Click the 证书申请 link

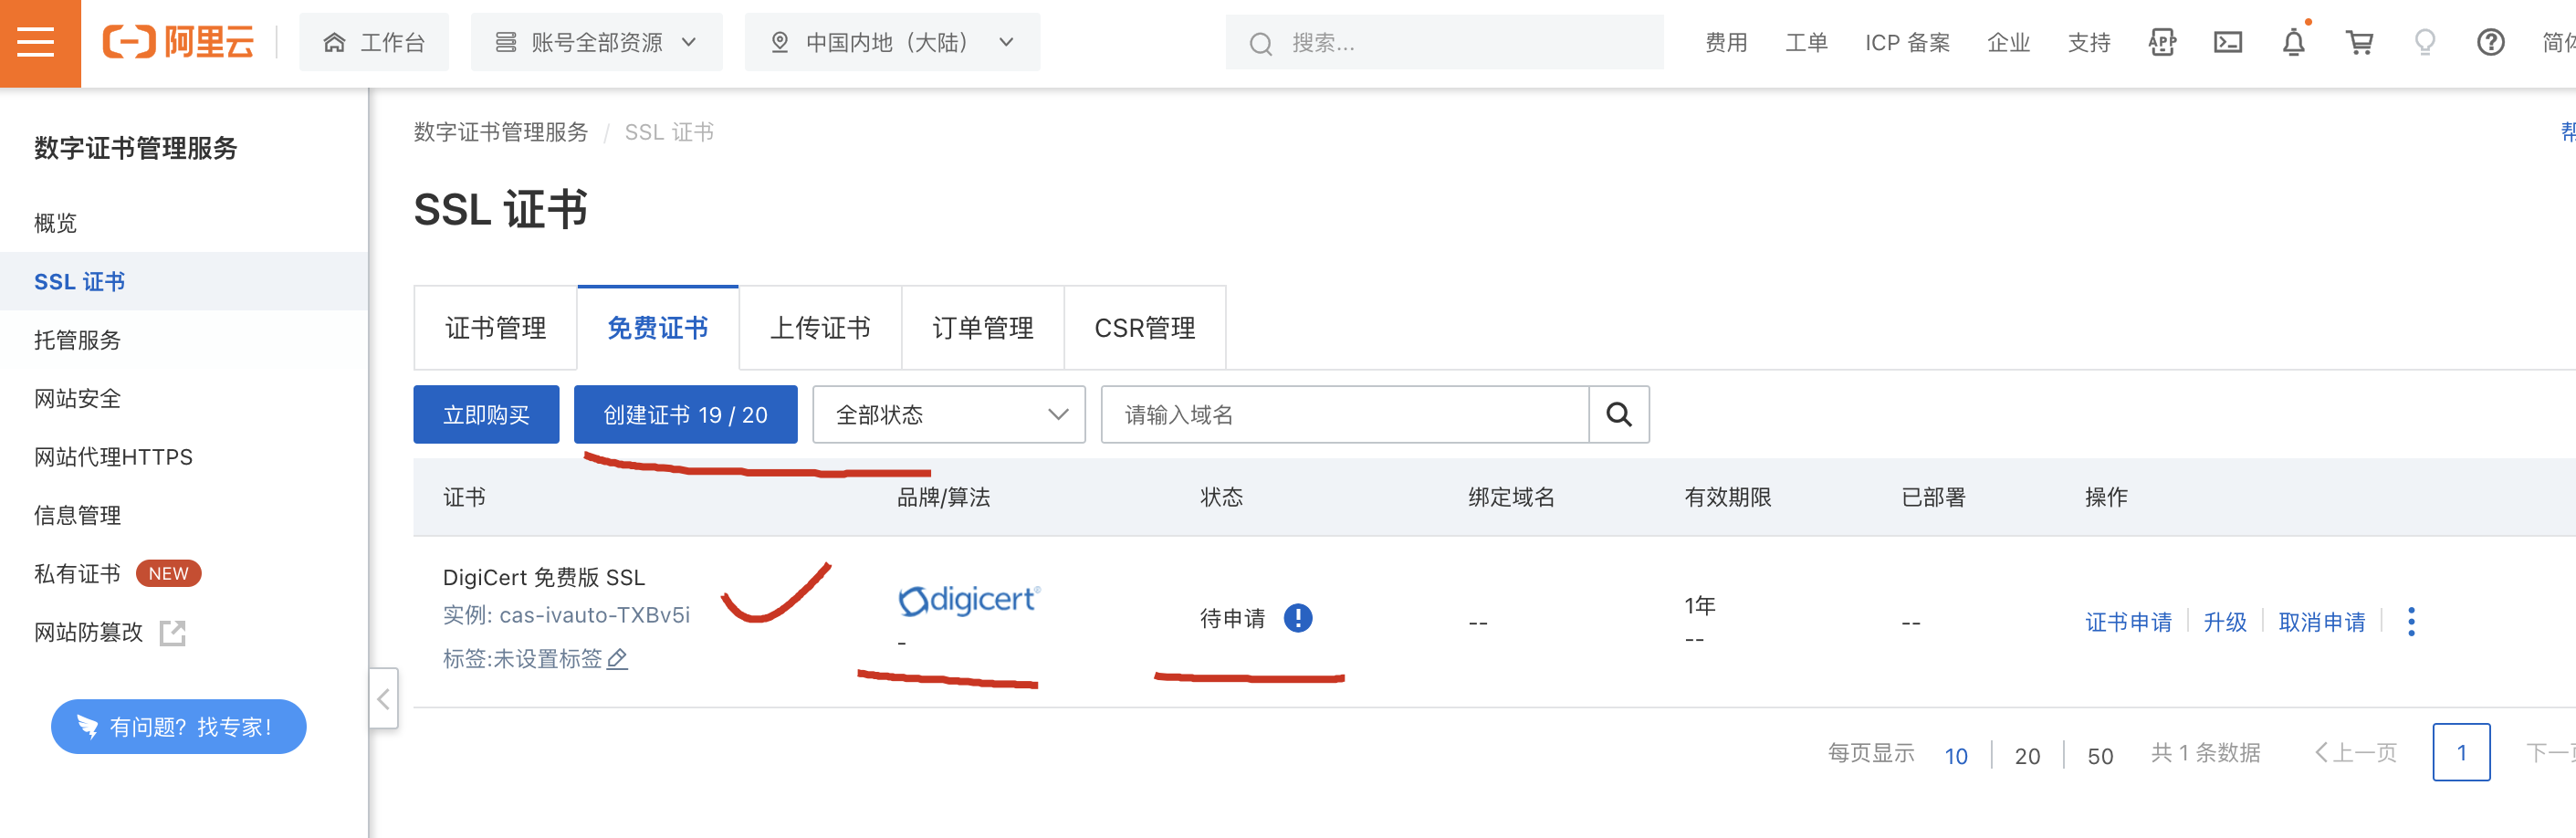click(x=2127, y=622)
